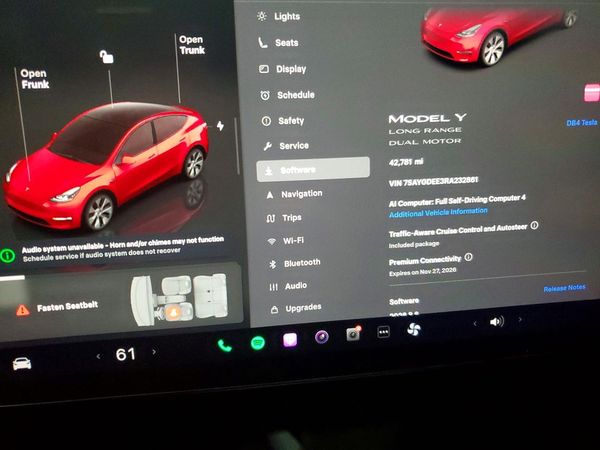Viewport: 600px width, 450px height.
Task: Tap the audio system unavailable alert
Action: 122,249
